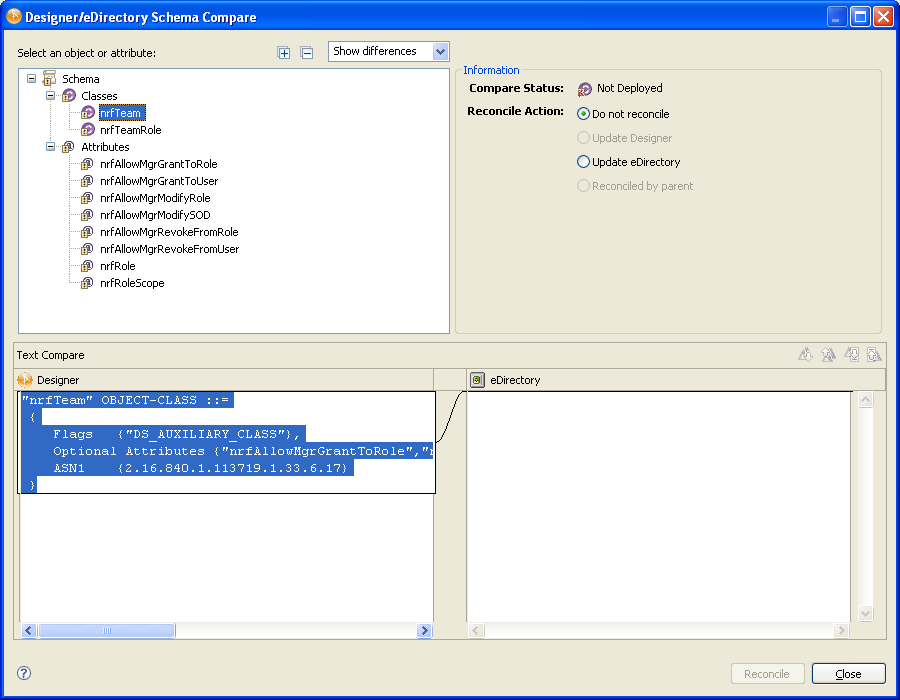Click the Classes label in tree
900x700 pixels.
tap(99, 96)
